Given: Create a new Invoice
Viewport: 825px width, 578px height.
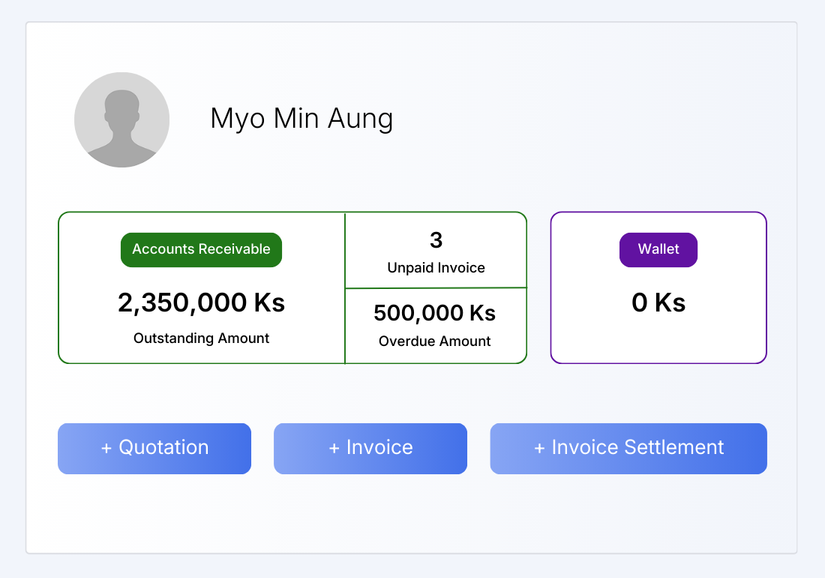Looking at the screenshot, I should 370,448.
